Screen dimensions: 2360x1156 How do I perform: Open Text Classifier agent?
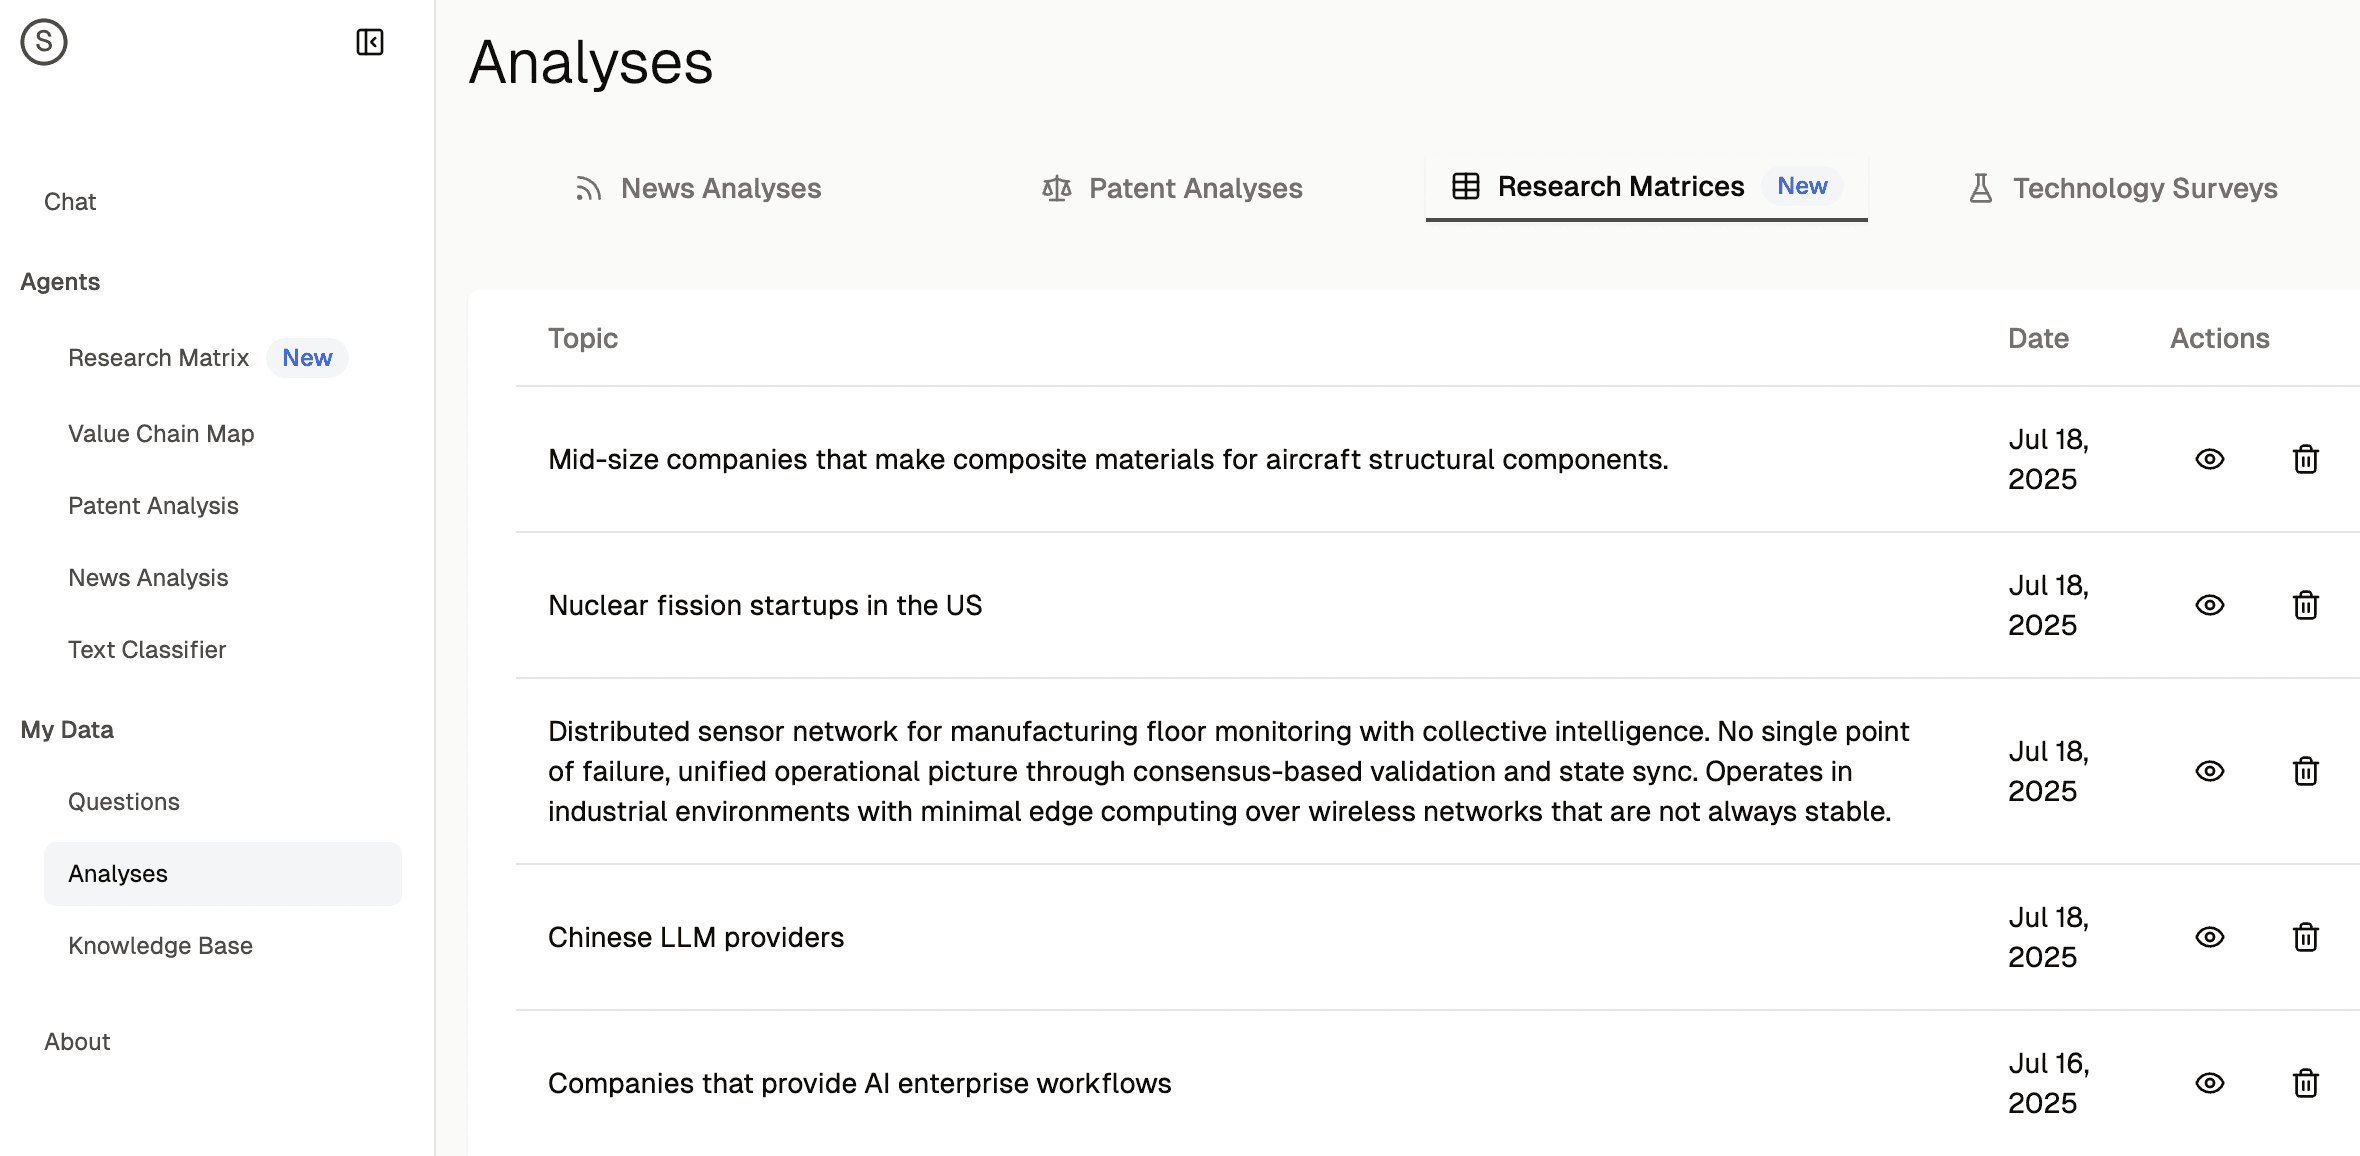tap(147, 650)
